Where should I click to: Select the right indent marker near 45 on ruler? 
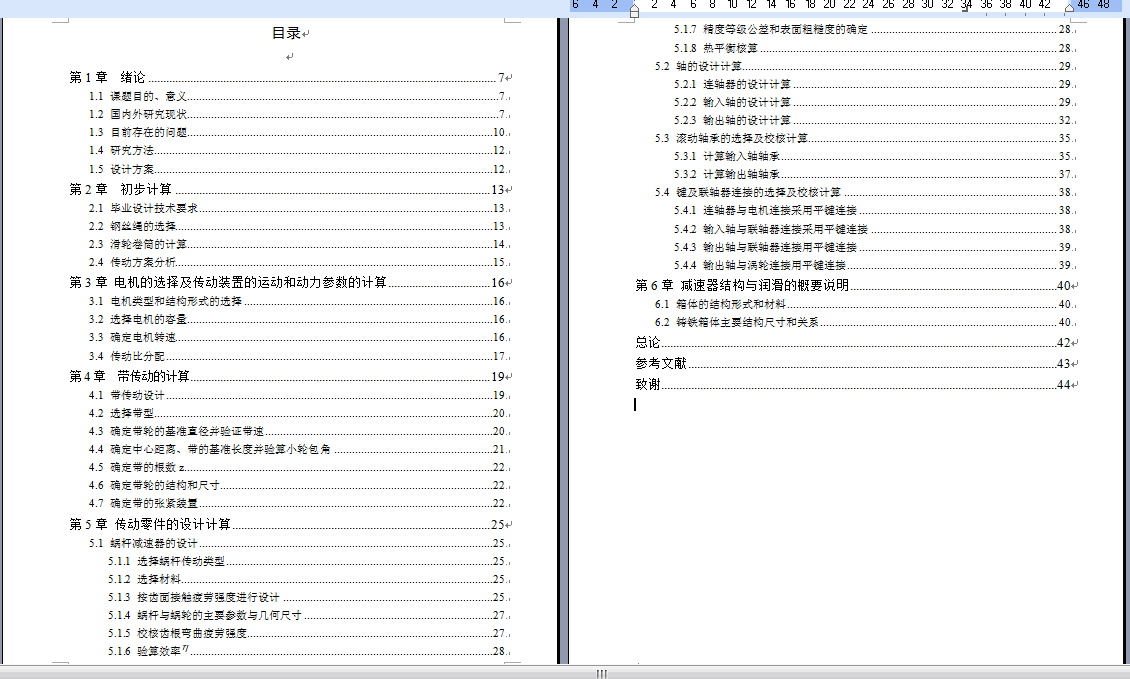click(1068, 8)
